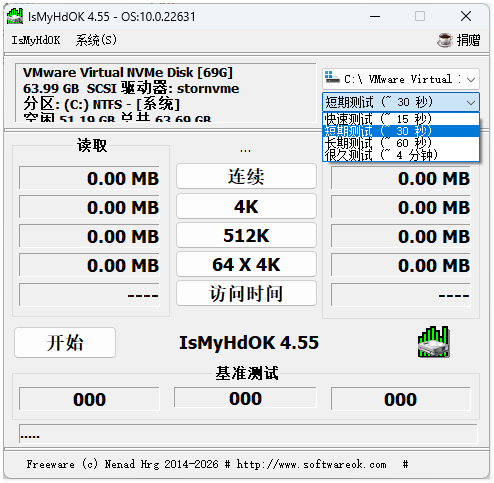Image resolution: width=494 pixels, height=483 pixels.
Task: Click the 捐赠 donate menu item
Action: (468, 40)
